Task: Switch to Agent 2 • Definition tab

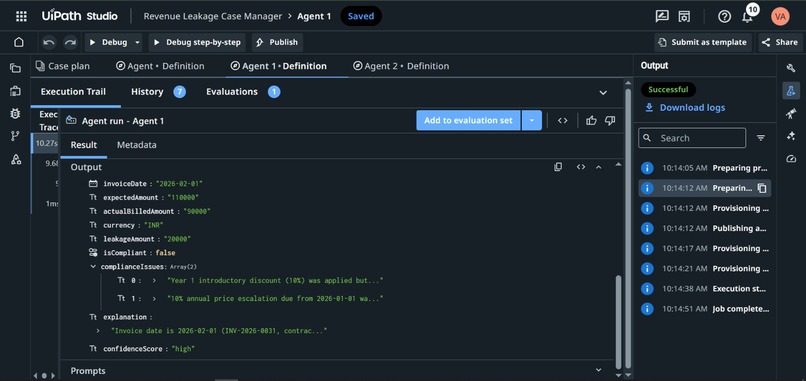Action: point(401,66)
